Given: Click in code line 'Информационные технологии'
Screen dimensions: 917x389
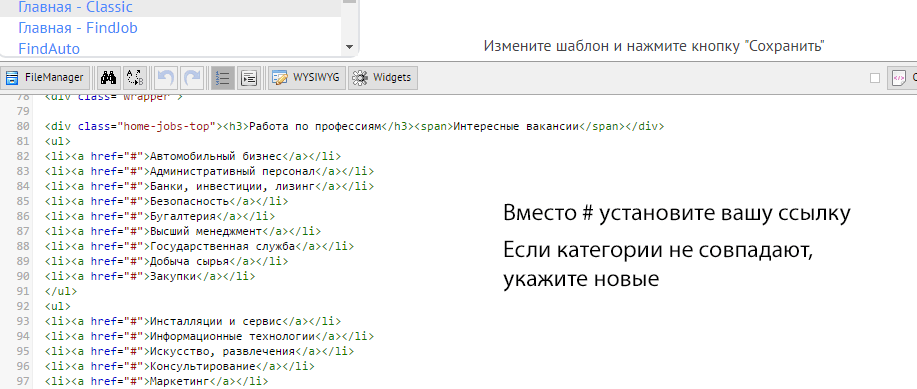Looking at the screenshot, I should pyautogui.click(x=209, y=336).
